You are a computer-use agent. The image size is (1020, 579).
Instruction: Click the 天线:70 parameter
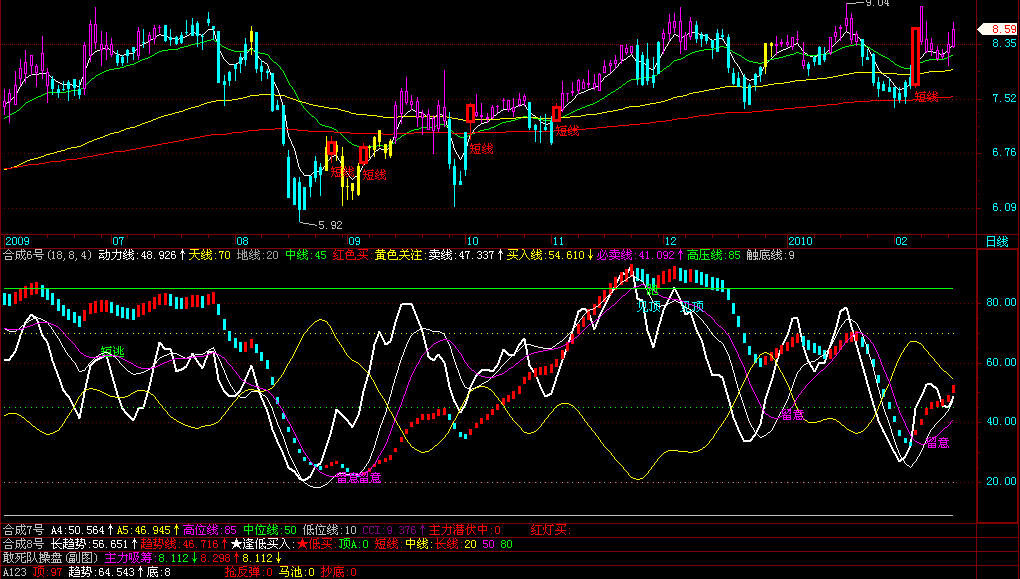tap(209, 255)
